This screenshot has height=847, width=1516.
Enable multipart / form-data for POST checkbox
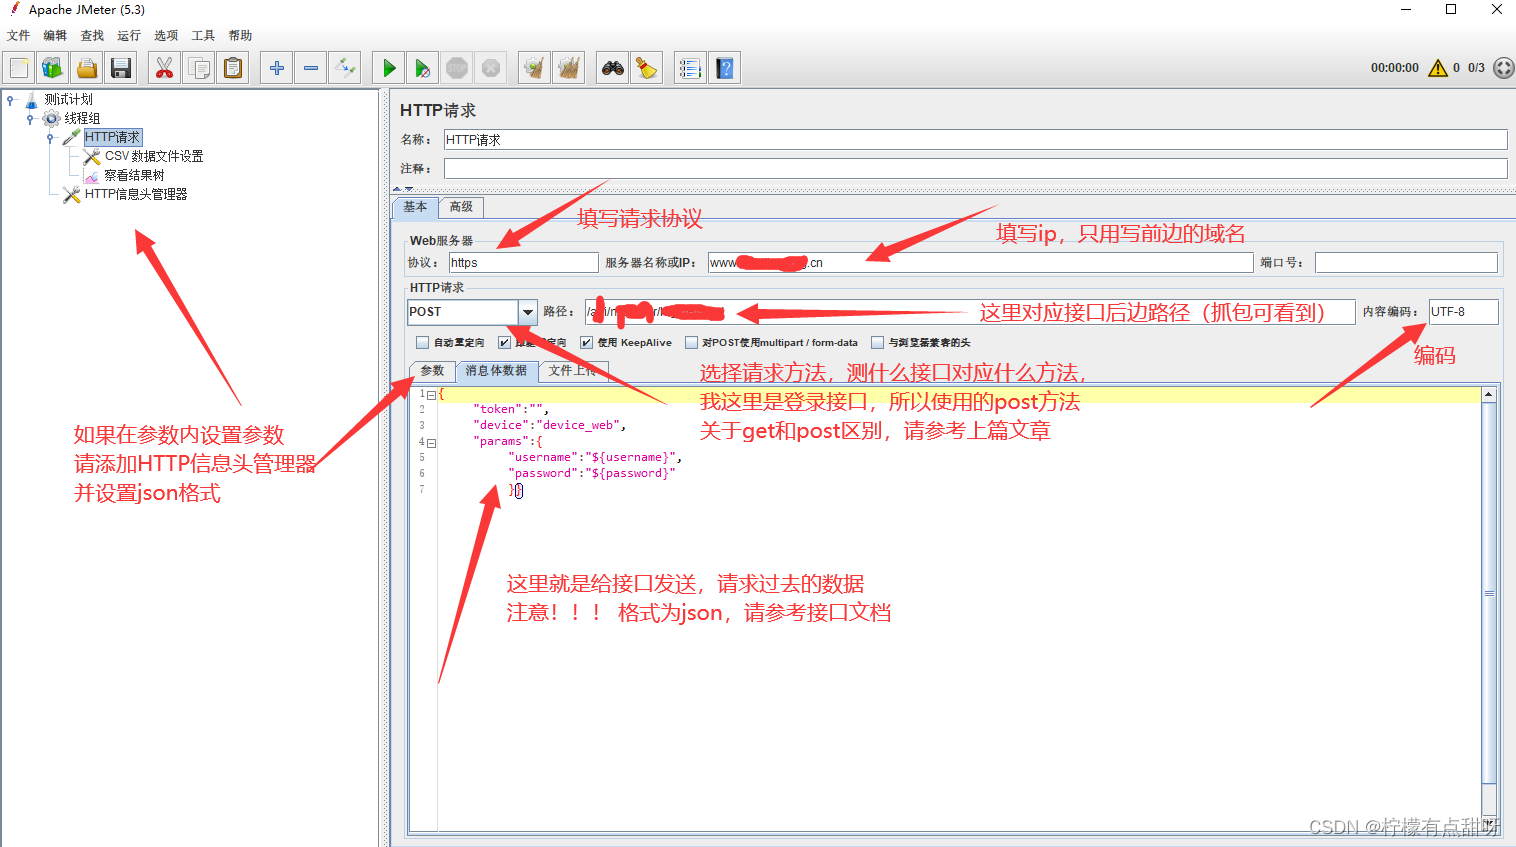(x=691, y=342)
